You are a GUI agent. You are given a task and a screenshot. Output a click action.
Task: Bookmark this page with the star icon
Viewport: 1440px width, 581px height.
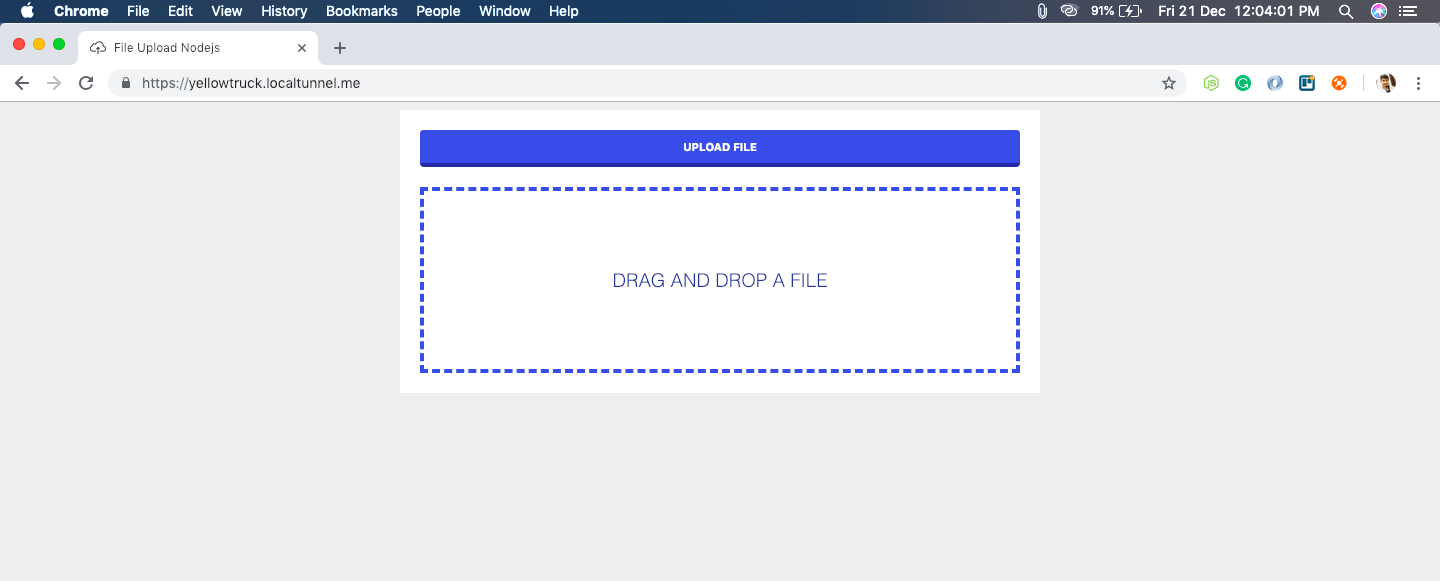tap(1168, 84)
